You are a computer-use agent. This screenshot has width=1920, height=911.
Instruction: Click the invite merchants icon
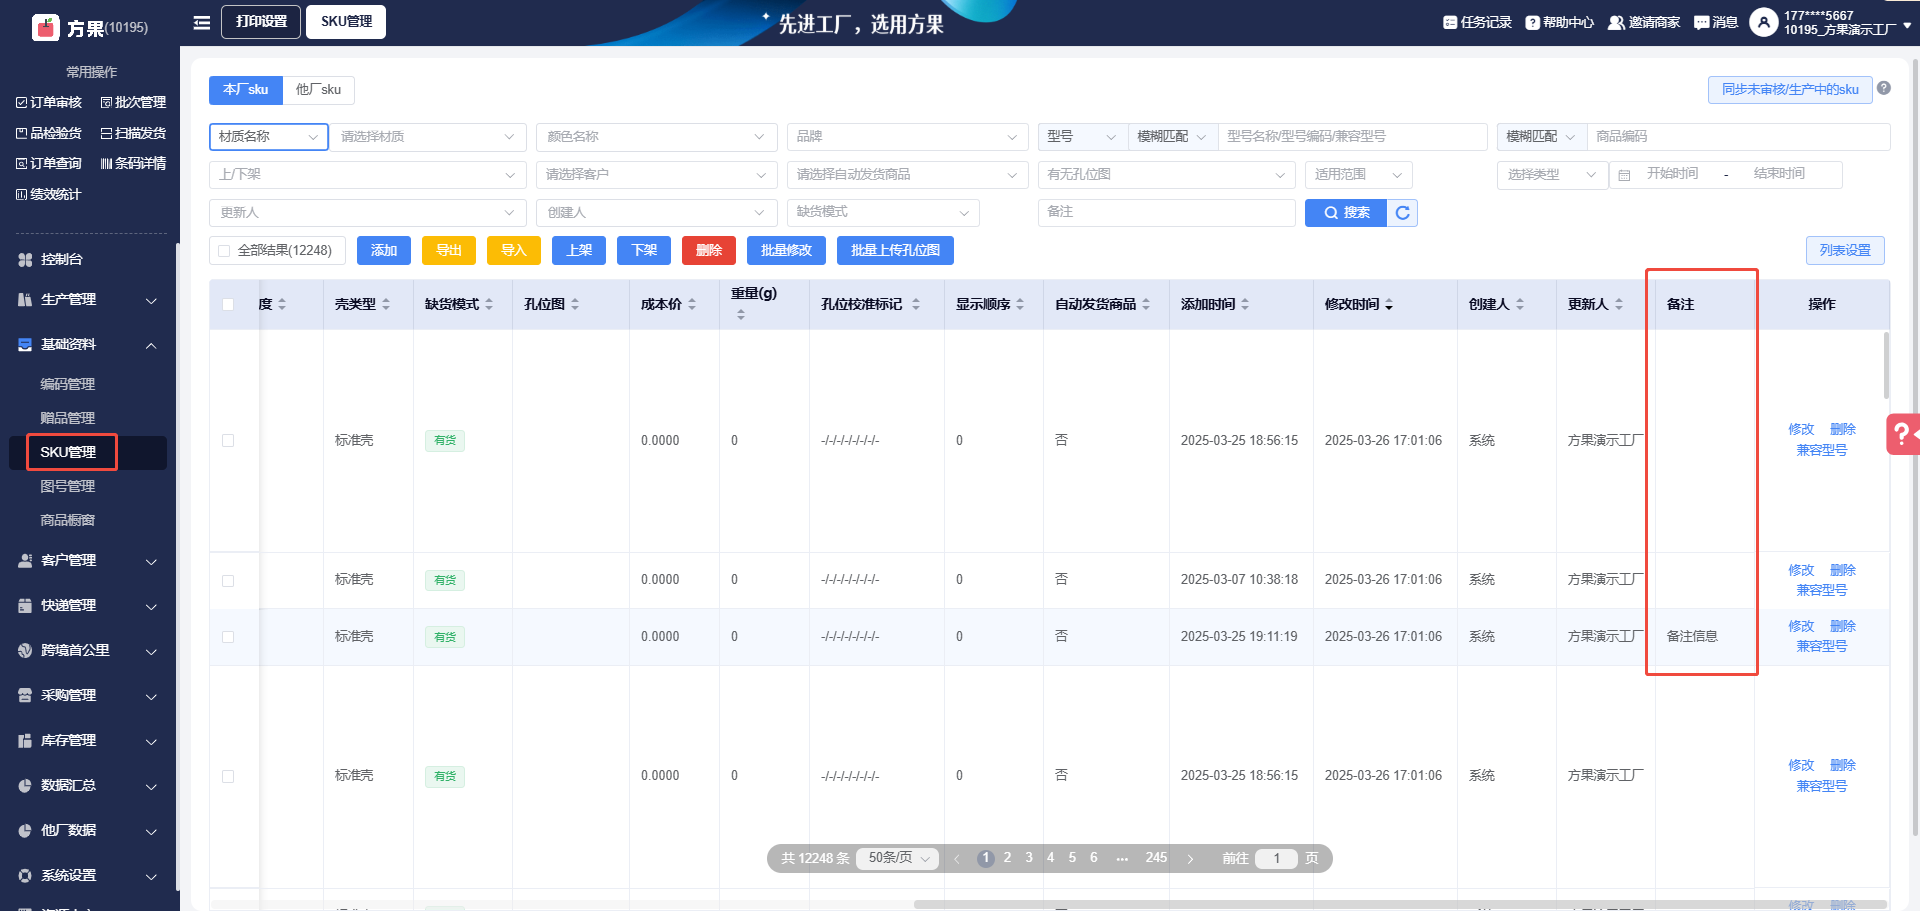[x=1615, y=23]
